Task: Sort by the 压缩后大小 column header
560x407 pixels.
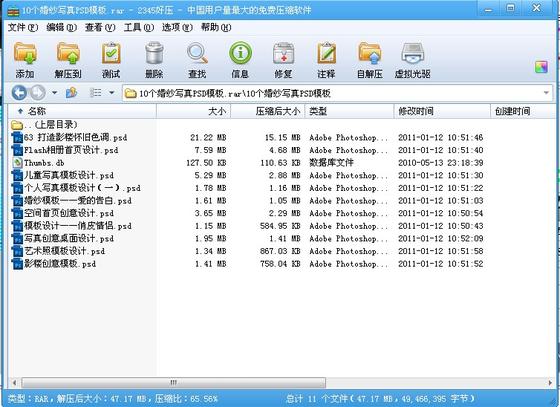Action: point(268,111)
